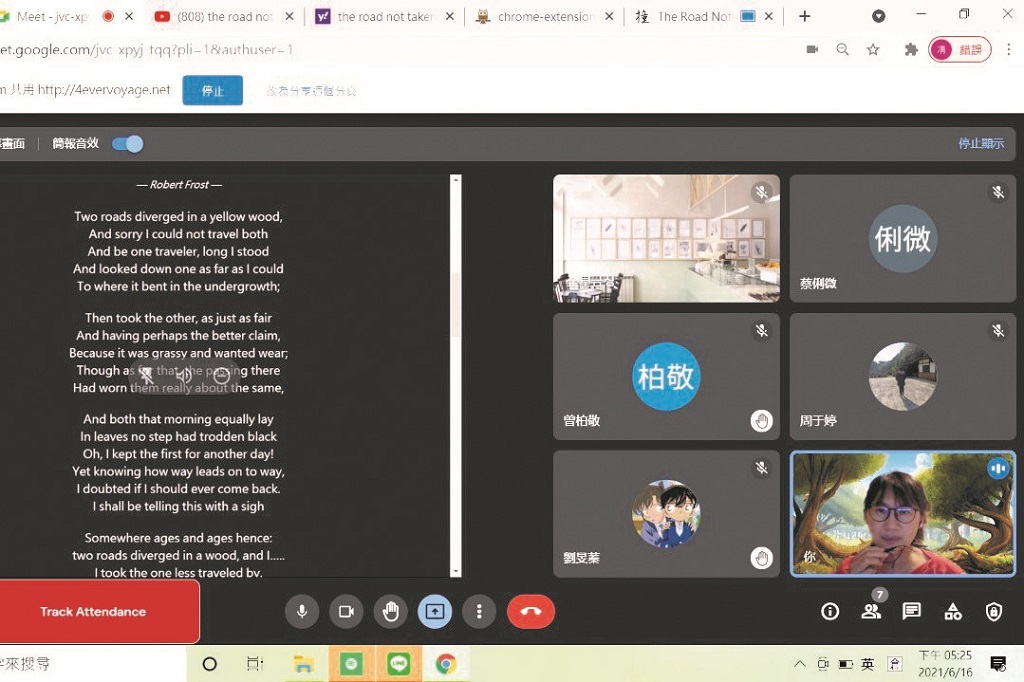Viewport: 1024px width, 682px height.
Task: Open the meeting details info icon
Action: (x=830, y=611)
